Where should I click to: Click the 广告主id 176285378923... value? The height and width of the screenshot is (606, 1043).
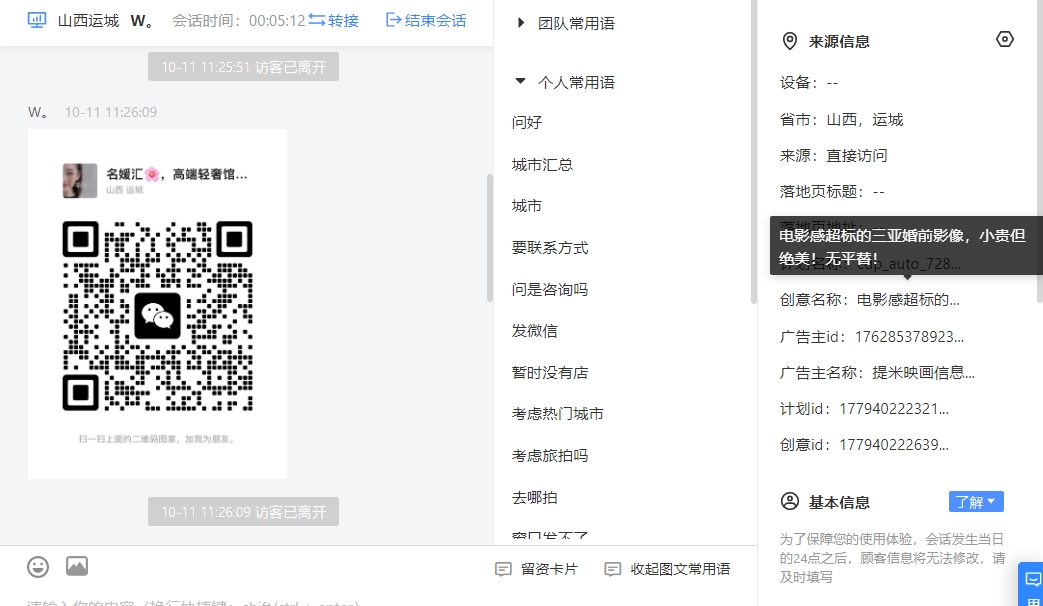pyautogui.click(x=909, y=337)
